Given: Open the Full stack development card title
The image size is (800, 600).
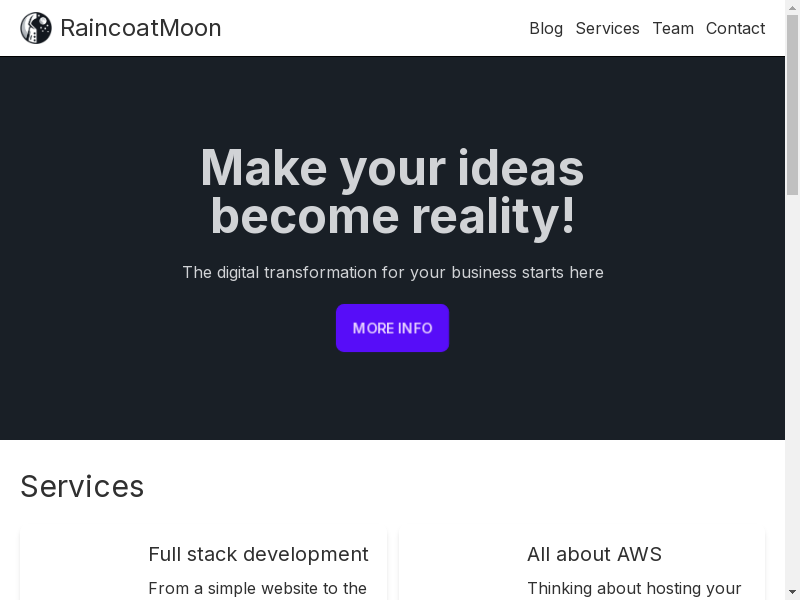Looking at the screenshot, I should (x=258, y=554).
